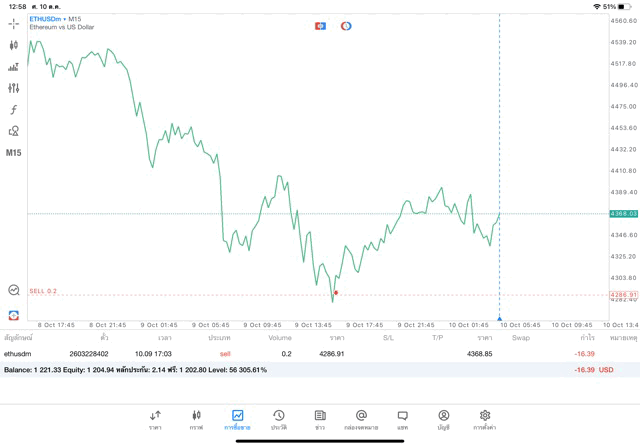Open the Settings gear tab
The image size is (640, 447).
point(485,419)
